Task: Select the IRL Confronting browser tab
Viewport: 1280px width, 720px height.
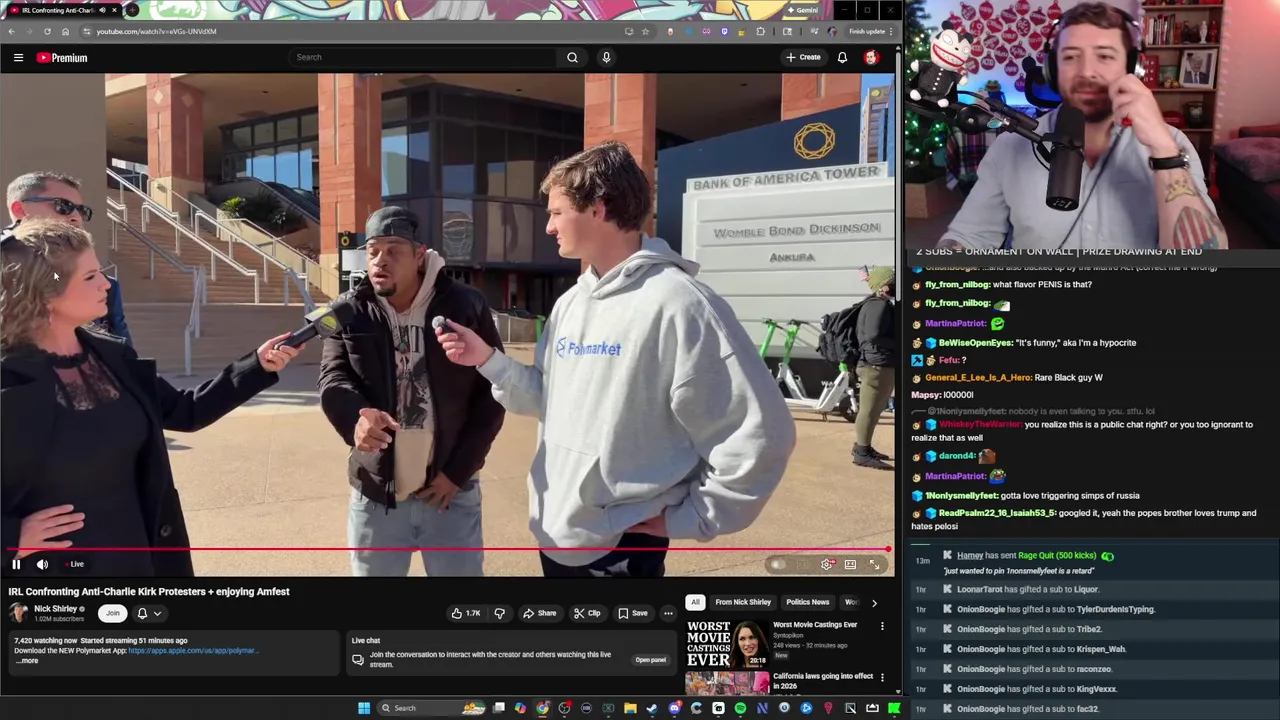Action: coord(60,10)
